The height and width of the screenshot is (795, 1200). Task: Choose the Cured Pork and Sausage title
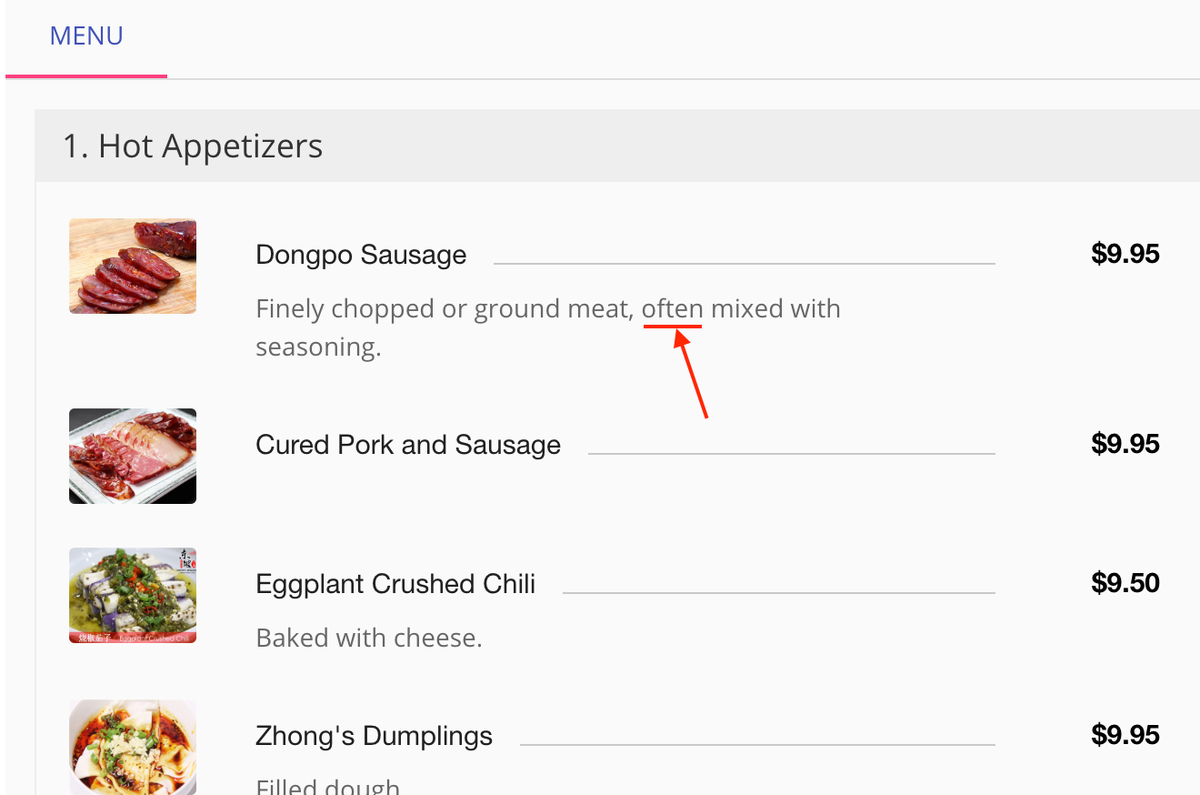tap(408, 445)
